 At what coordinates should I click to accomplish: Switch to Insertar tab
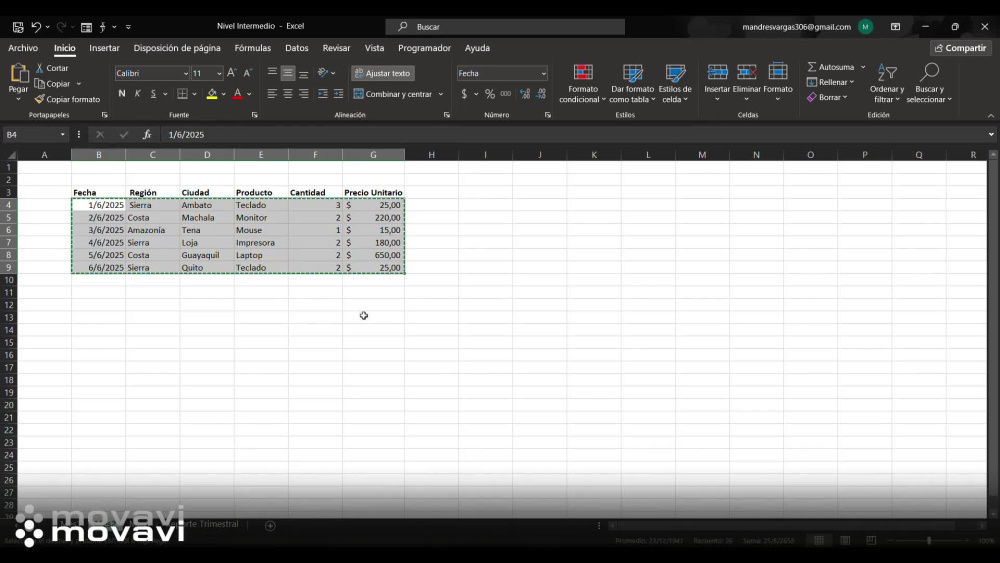104,48
